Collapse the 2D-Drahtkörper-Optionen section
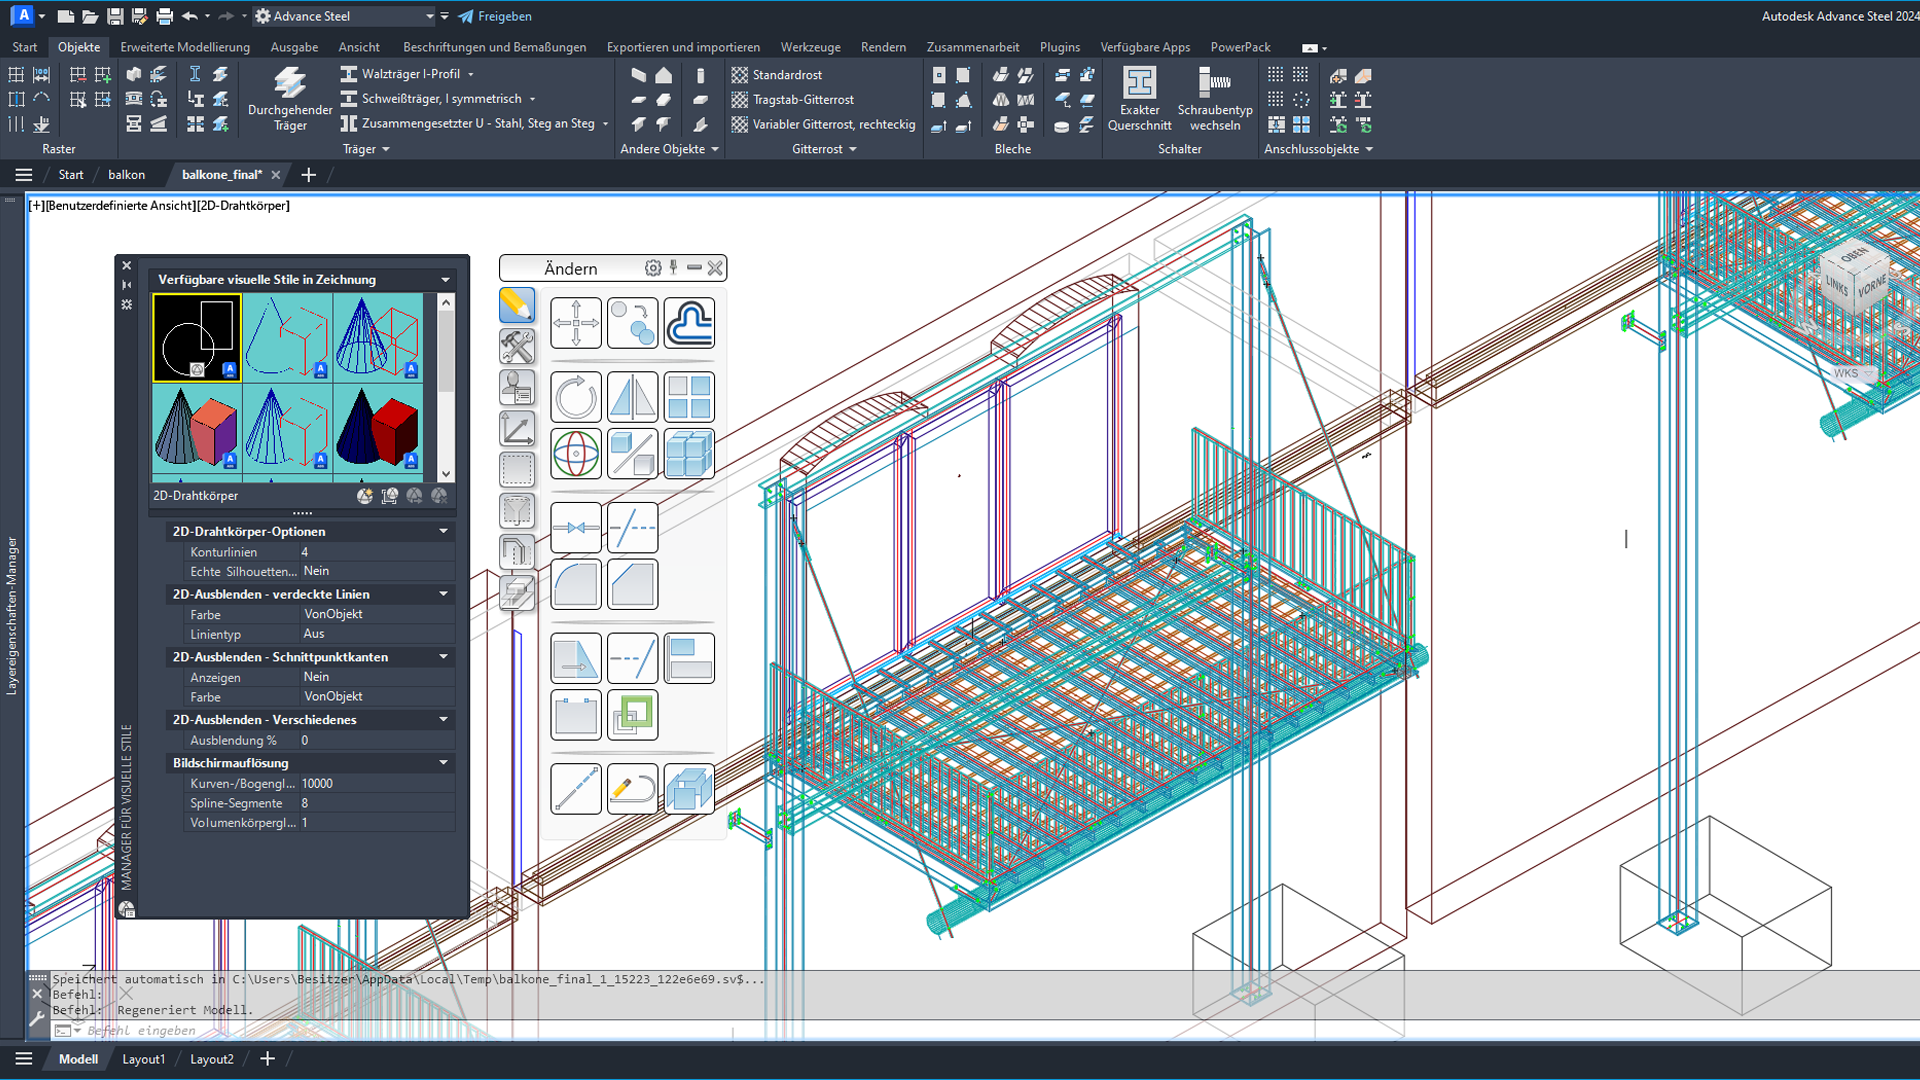This screenshot has height=1080, width=1920. click(443, 532)
